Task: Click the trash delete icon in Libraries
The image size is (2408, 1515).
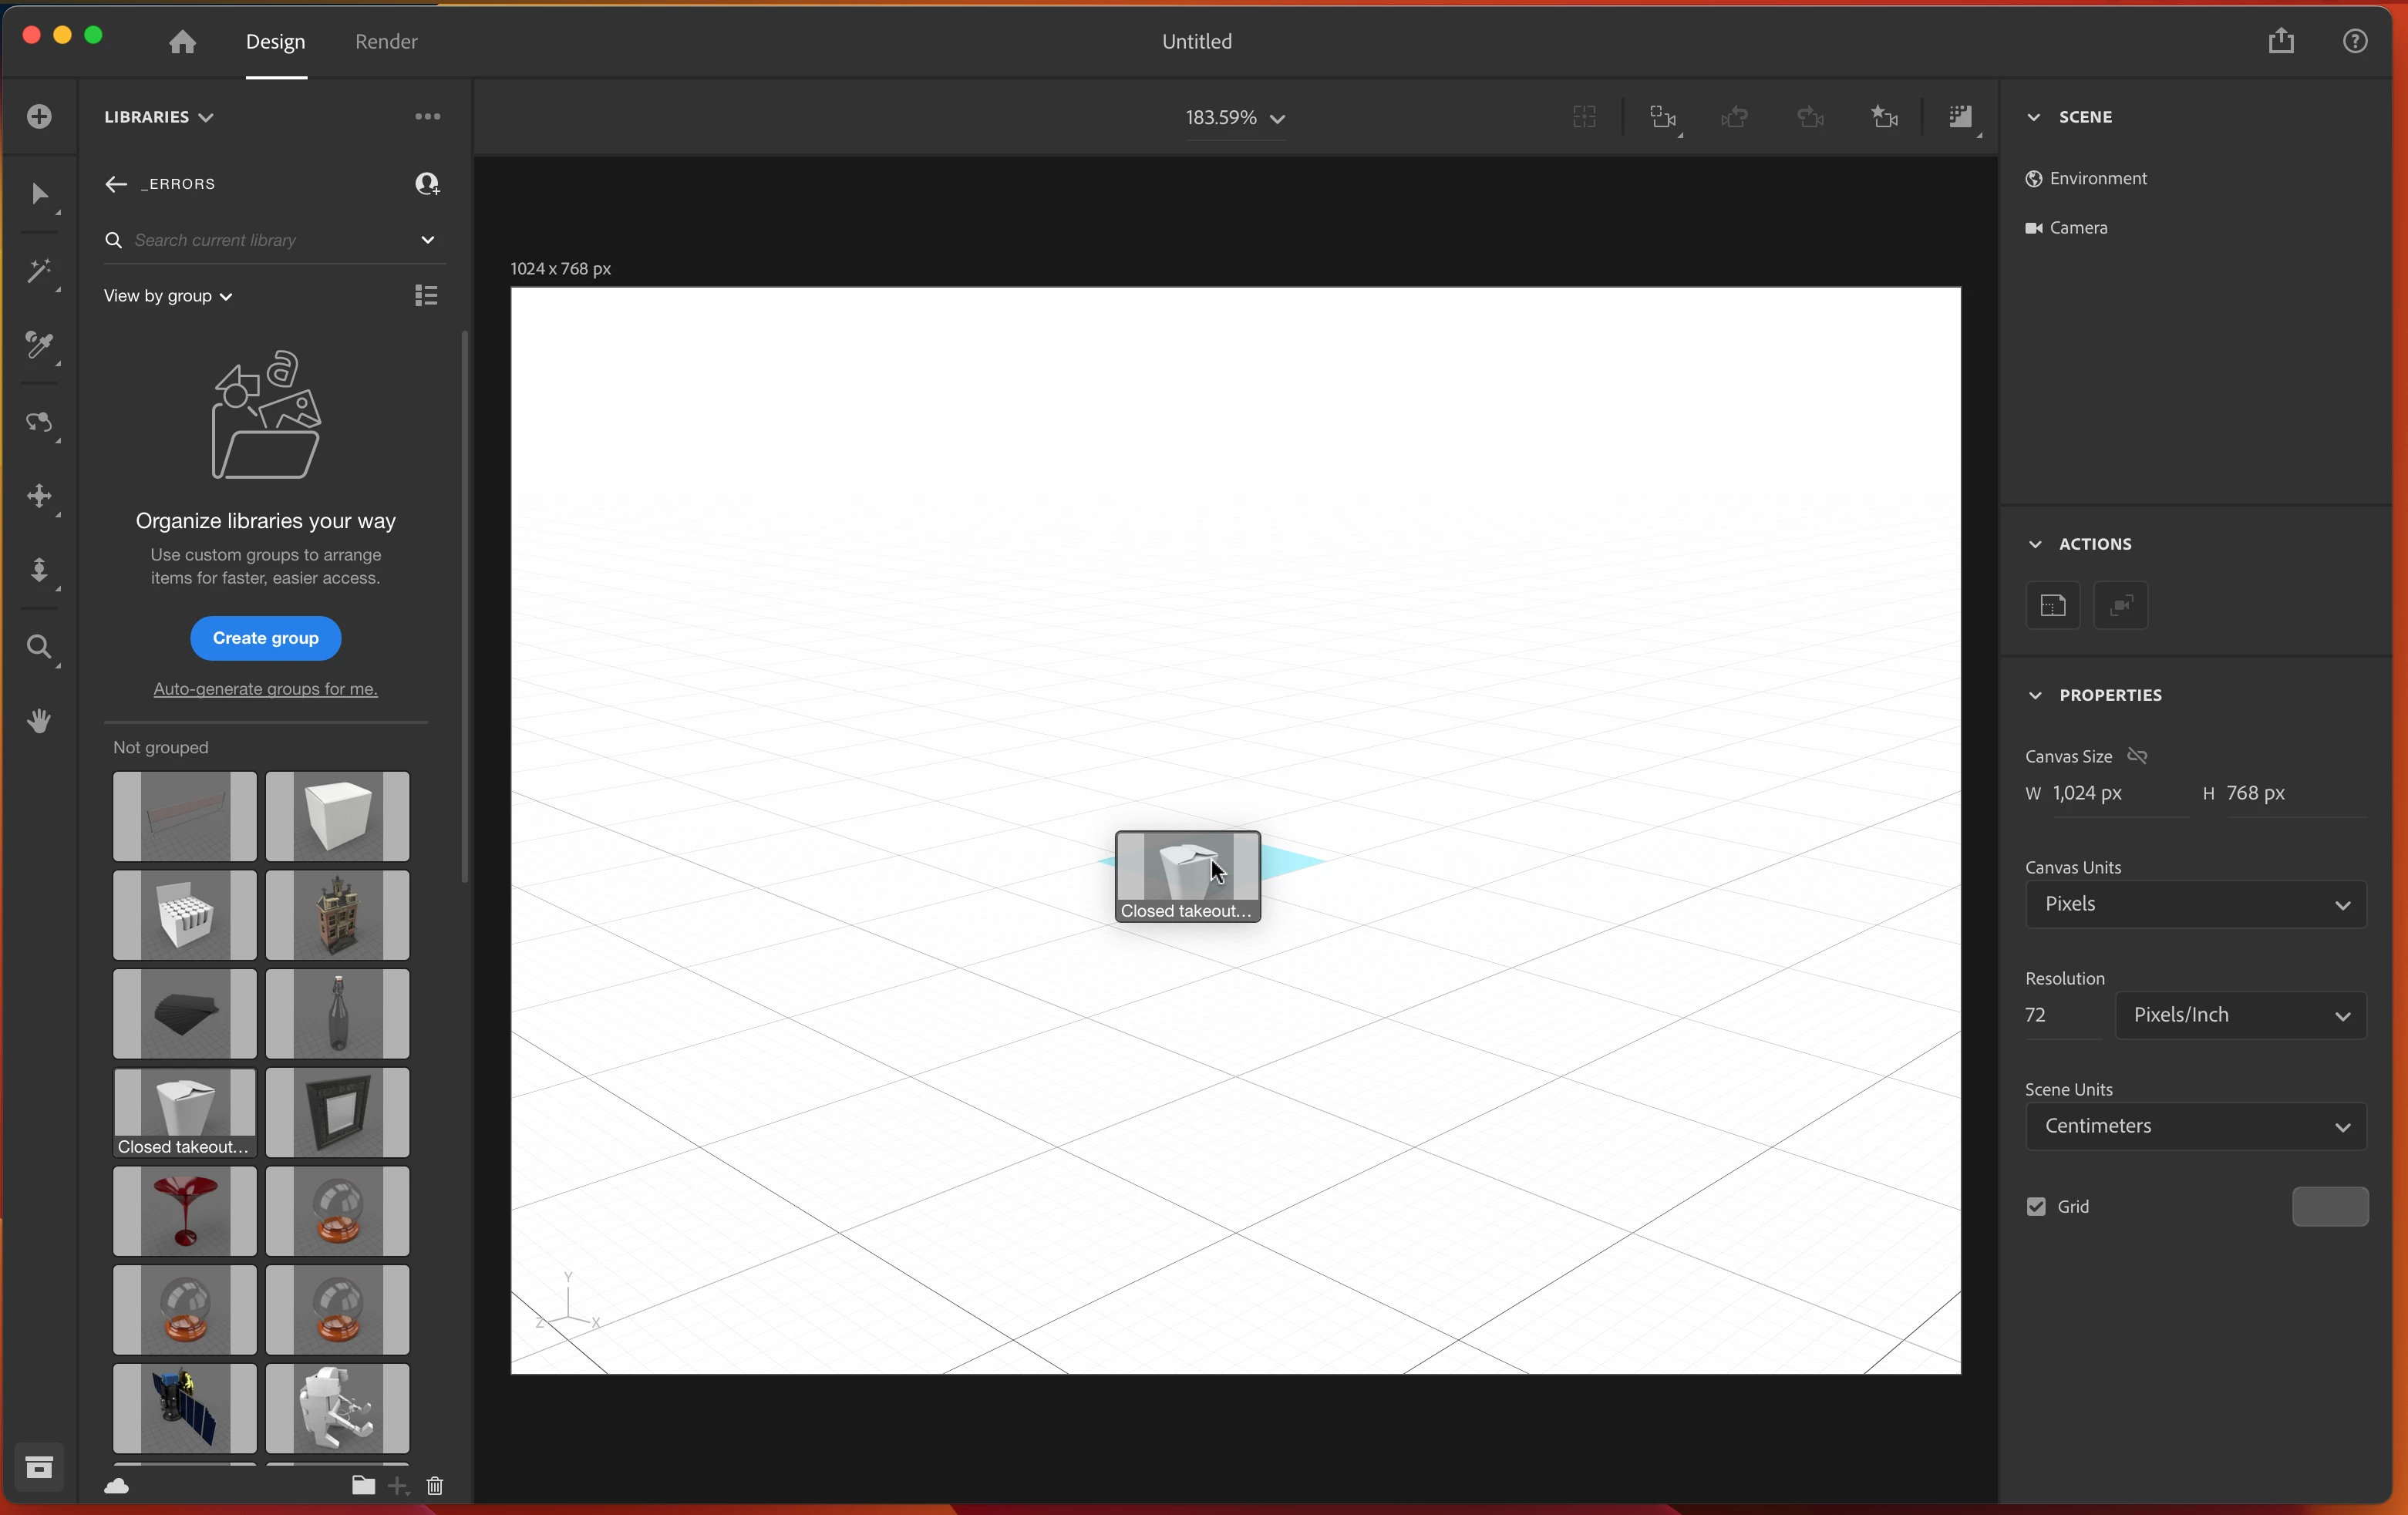Action: click(x=435, y=1486)
